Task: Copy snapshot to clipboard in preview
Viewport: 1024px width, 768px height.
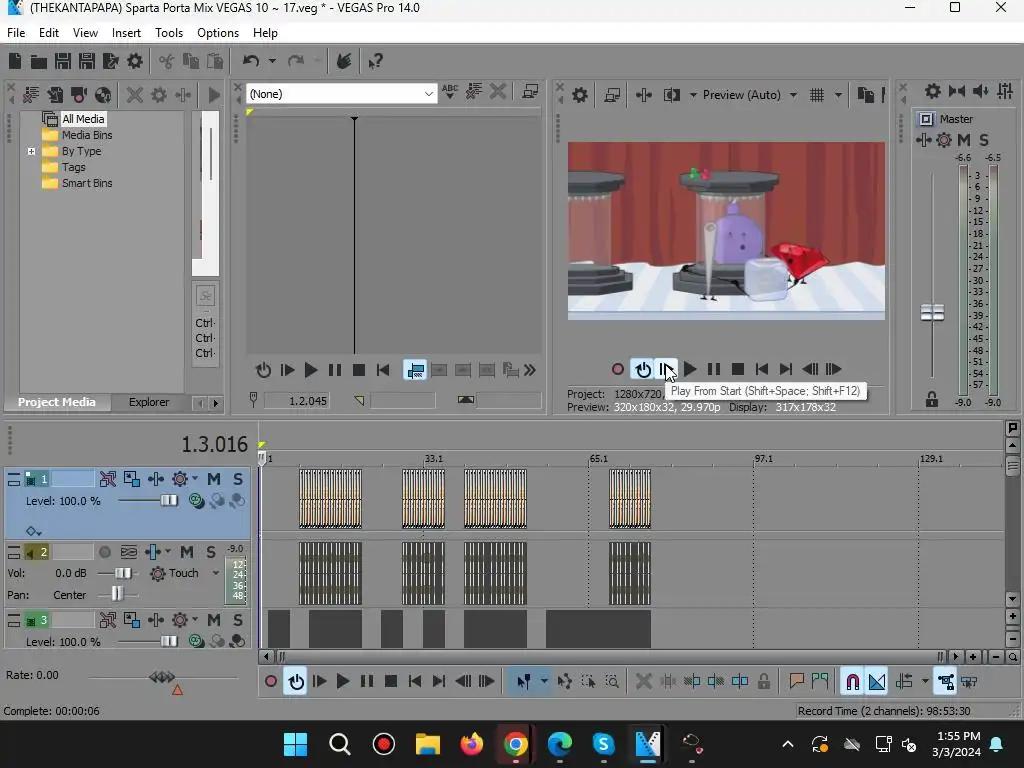Action: tap(865, 95)
